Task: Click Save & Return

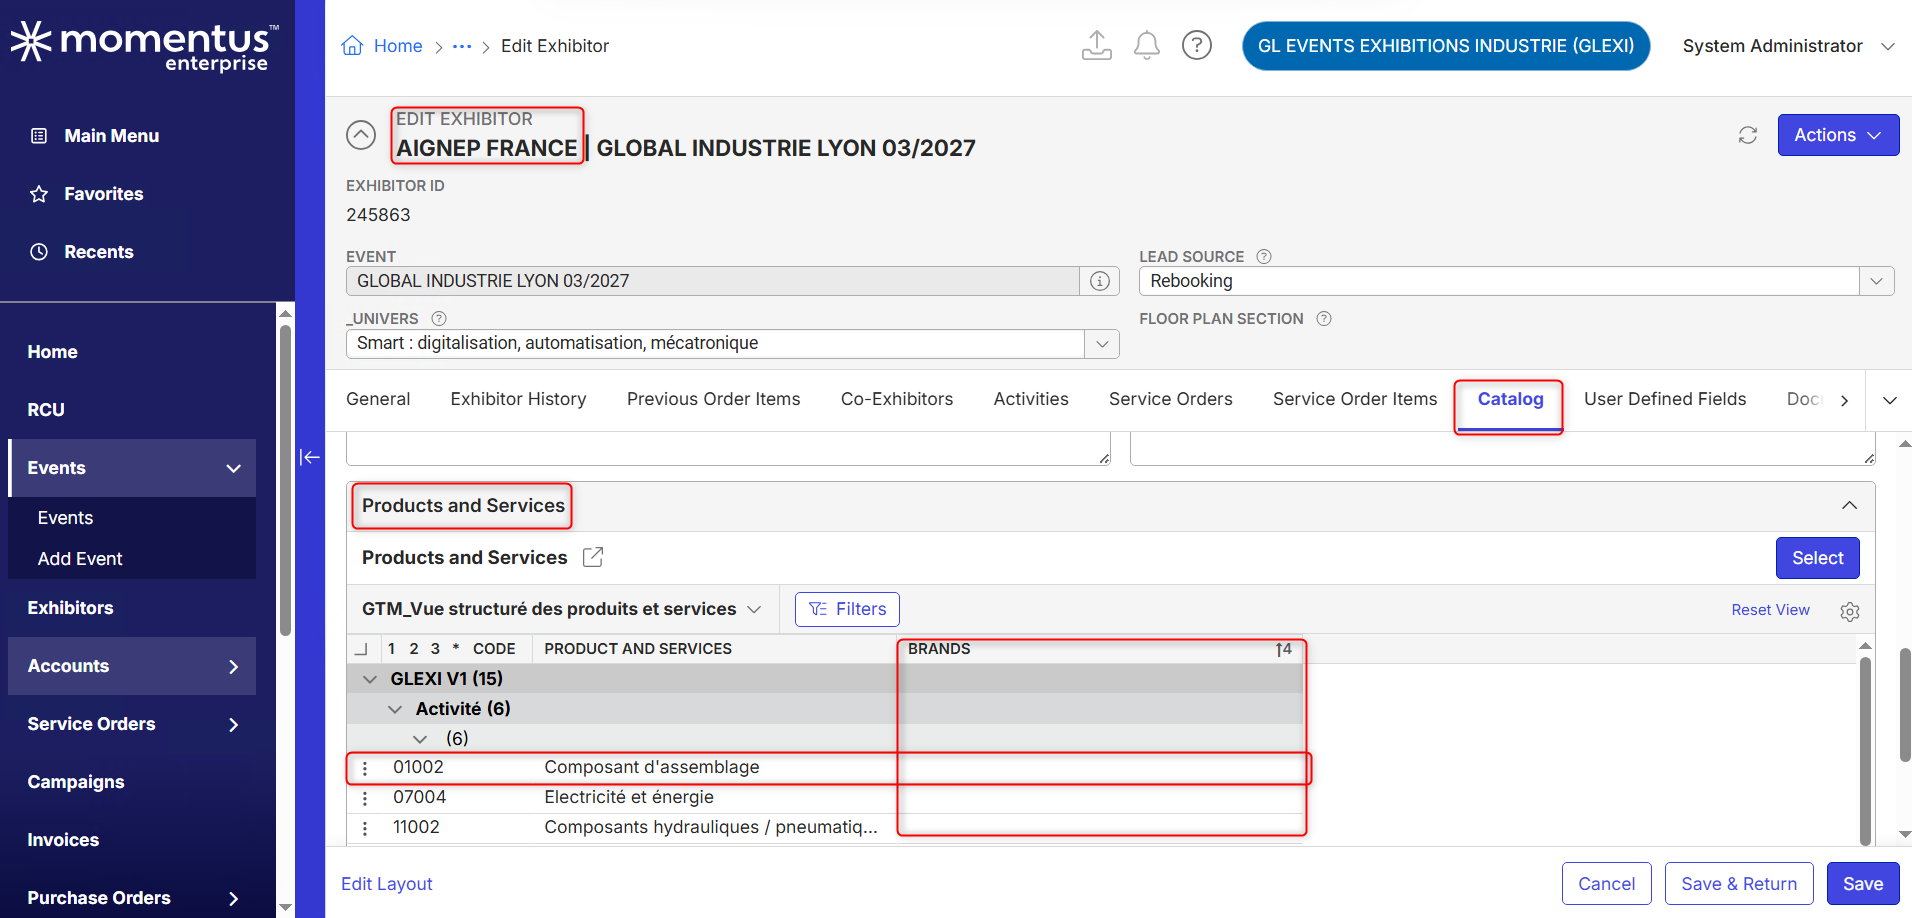Action: [1739, 884]
